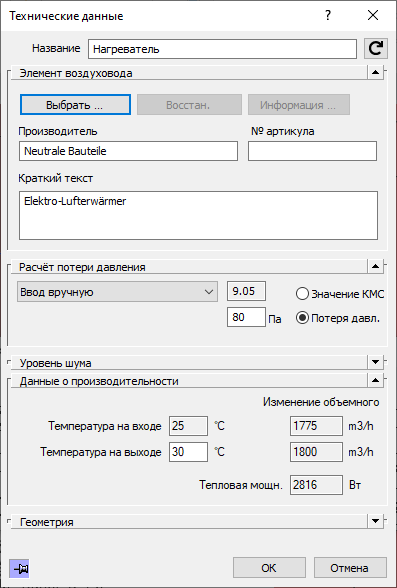Click the volume flow field showing 1775
This screenshot has height=588, width=397.
click(316, 426)
